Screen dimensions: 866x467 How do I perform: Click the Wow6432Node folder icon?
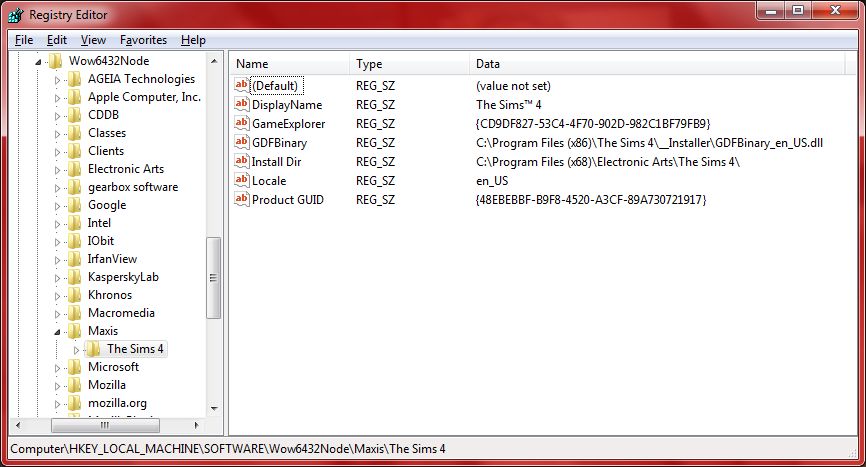55,61
